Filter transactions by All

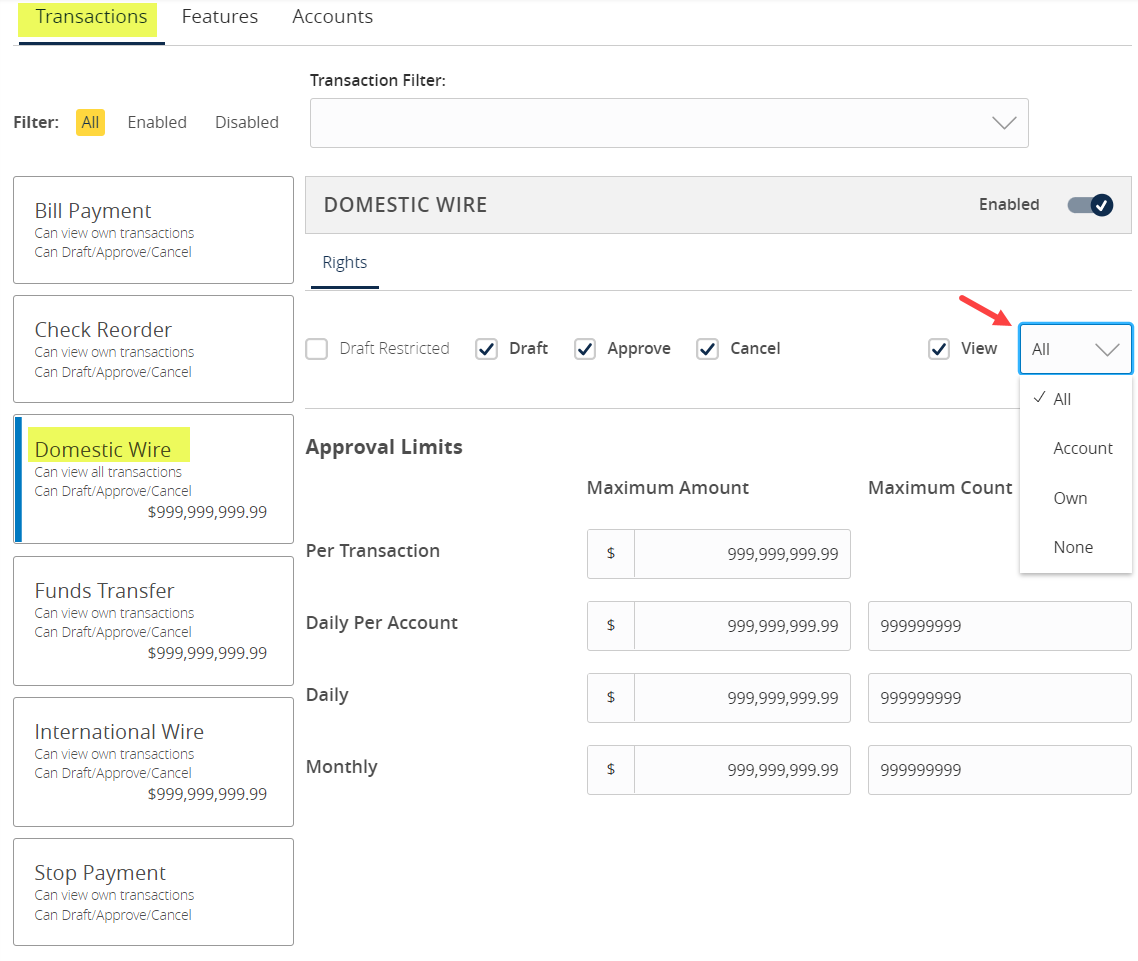tap(90, 123)
